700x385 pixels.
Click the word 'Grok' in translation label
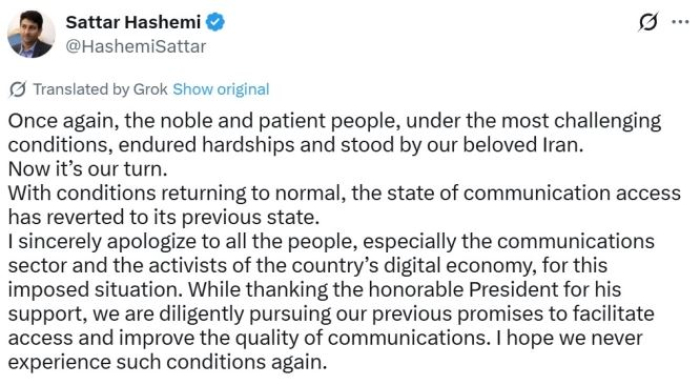(x=150, y=89)
